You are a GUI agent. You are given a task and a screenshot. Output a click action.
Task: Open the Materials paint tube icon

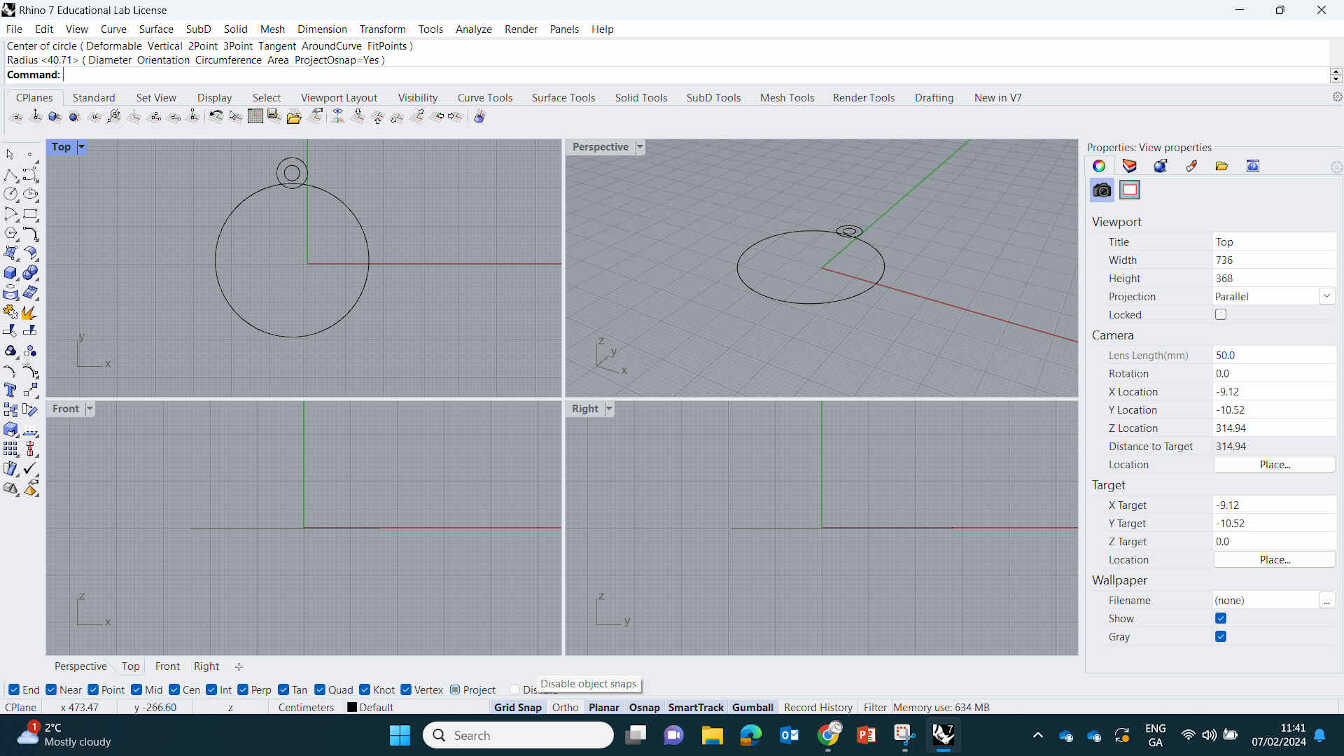1191,166
